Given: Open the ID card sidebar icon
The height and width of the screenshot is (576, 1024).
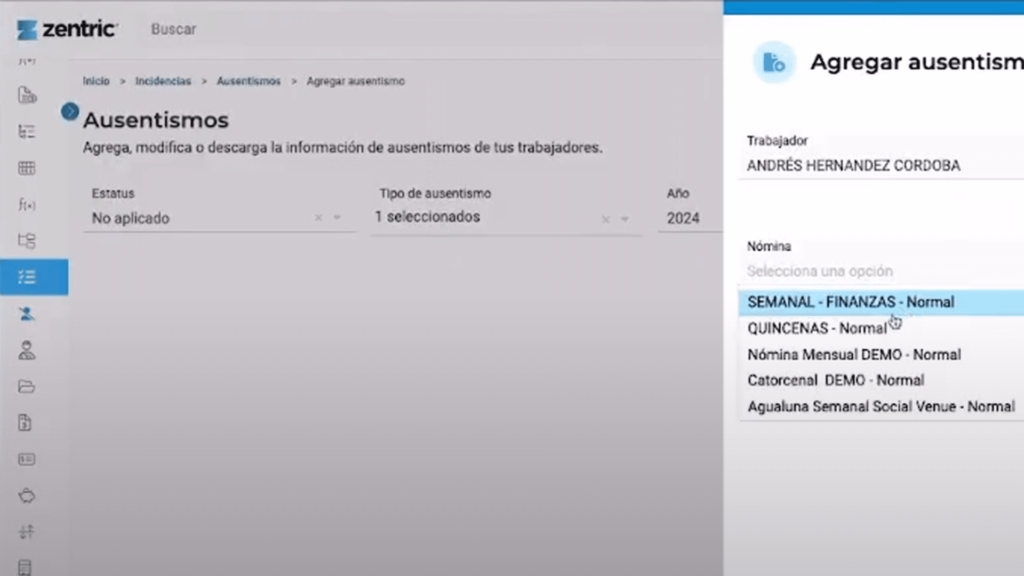Looking at the screenshot, I should click(27, 459).
